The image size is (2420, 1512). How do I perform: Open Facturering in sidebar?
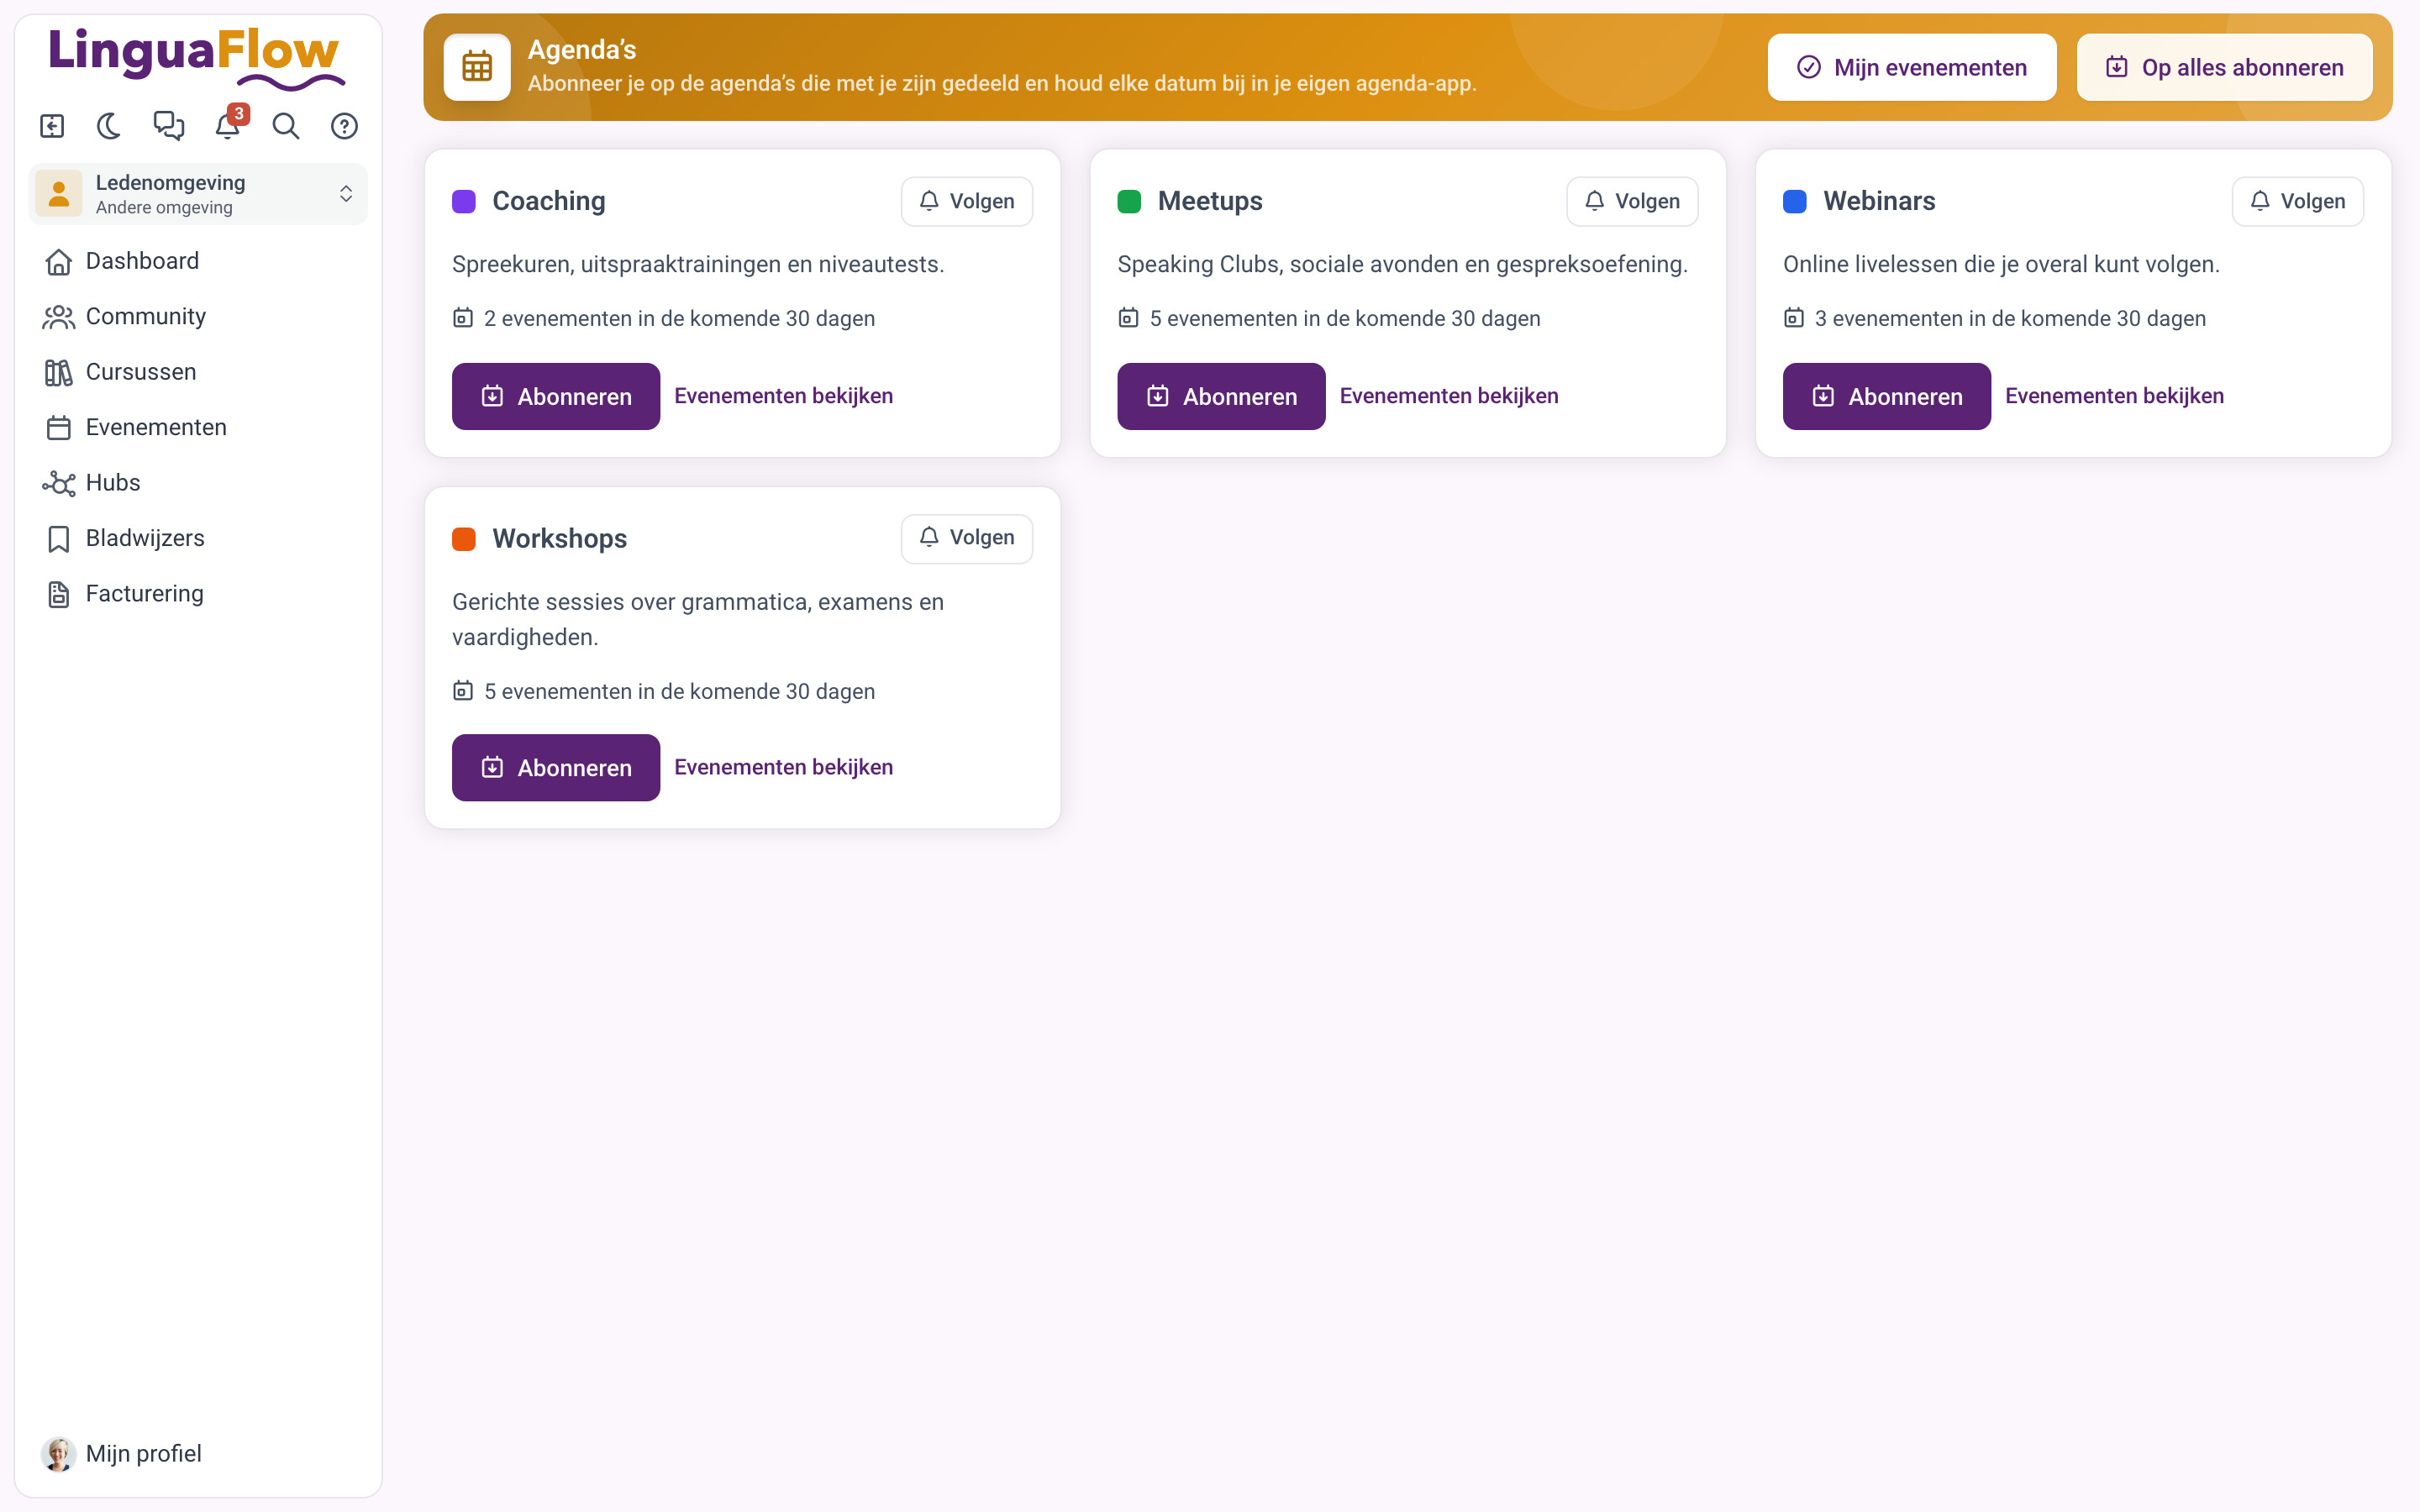click(198, 594)
